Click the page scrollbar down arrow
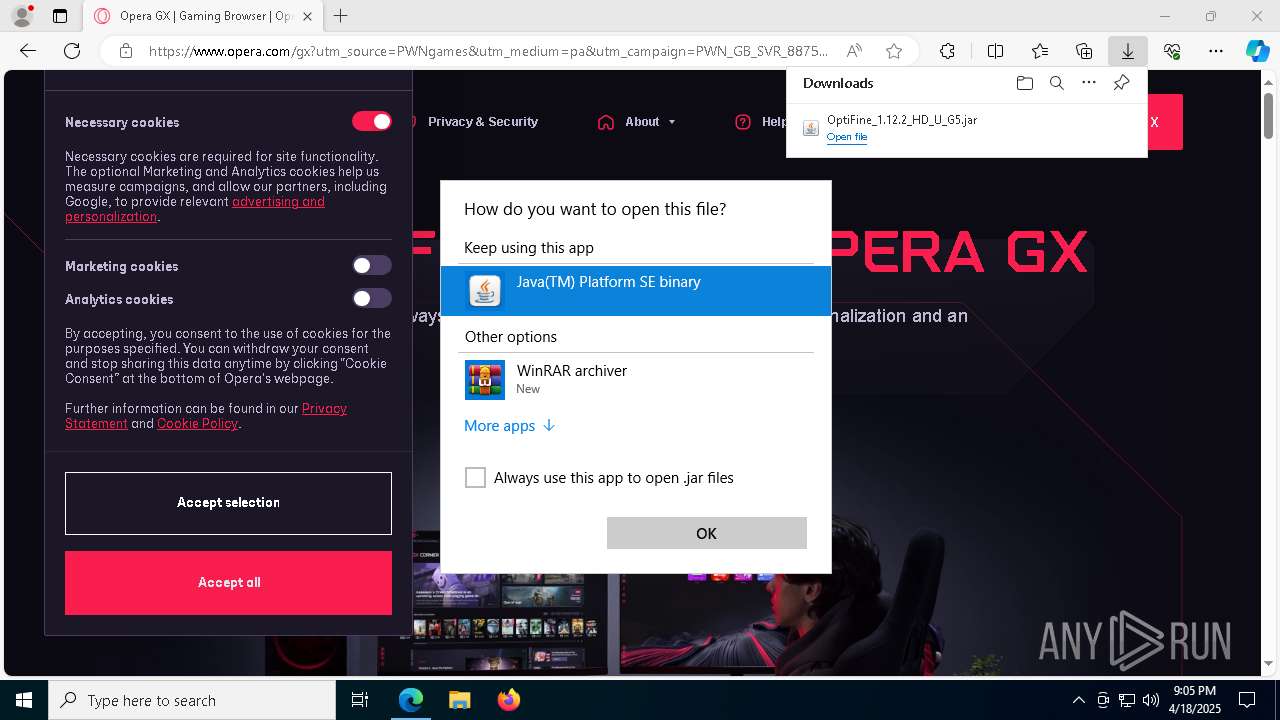Image resolution: width=1280 pixels, height=720 pixels. coord(1269,664)
